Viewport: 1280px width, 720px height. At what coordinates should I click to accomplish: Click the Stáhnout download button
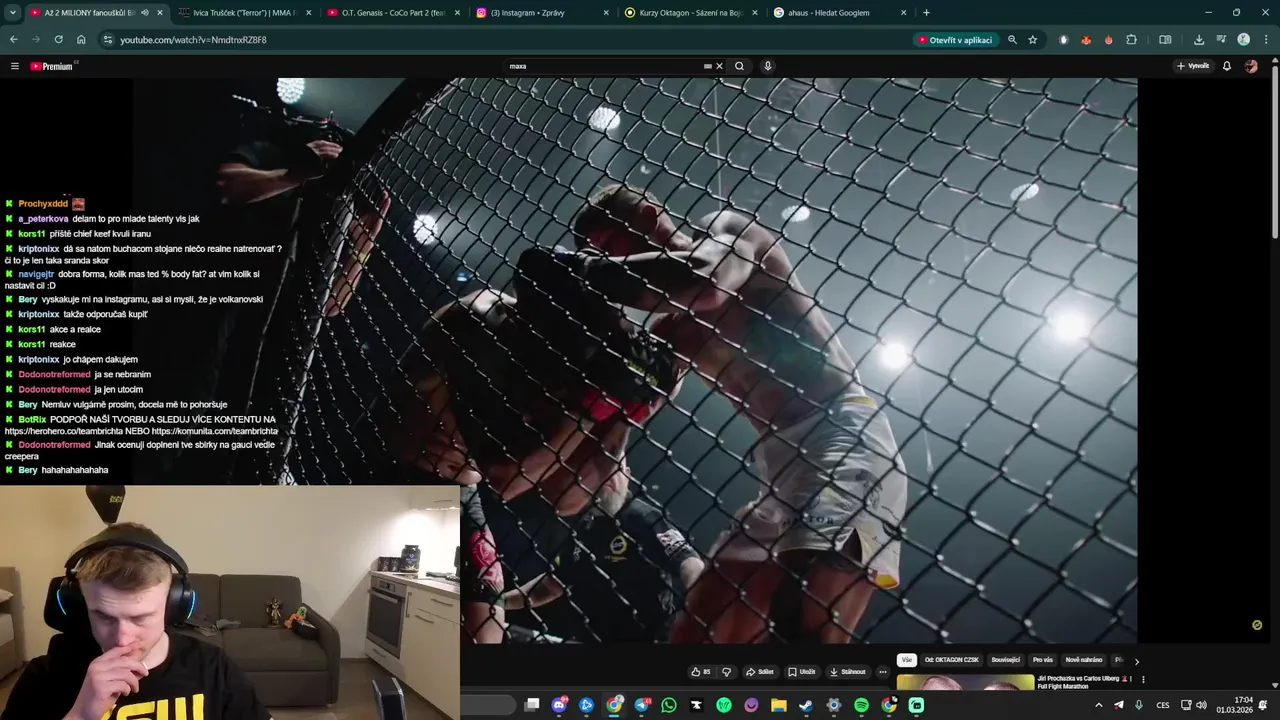[848, 672]
